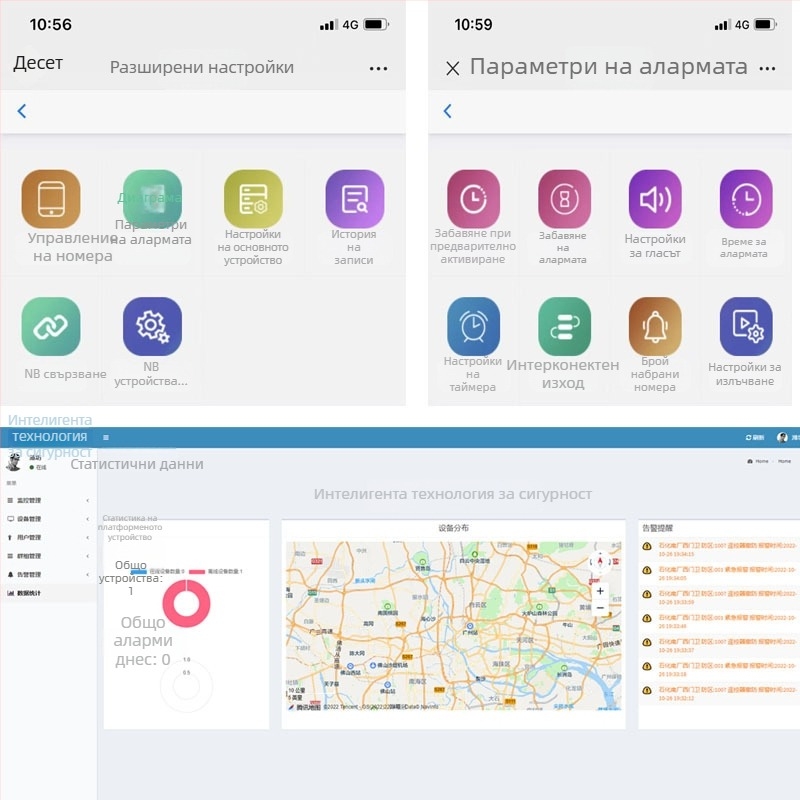
Task: Open Настройки на основното устройство icon
Action: tap(253, 198)
